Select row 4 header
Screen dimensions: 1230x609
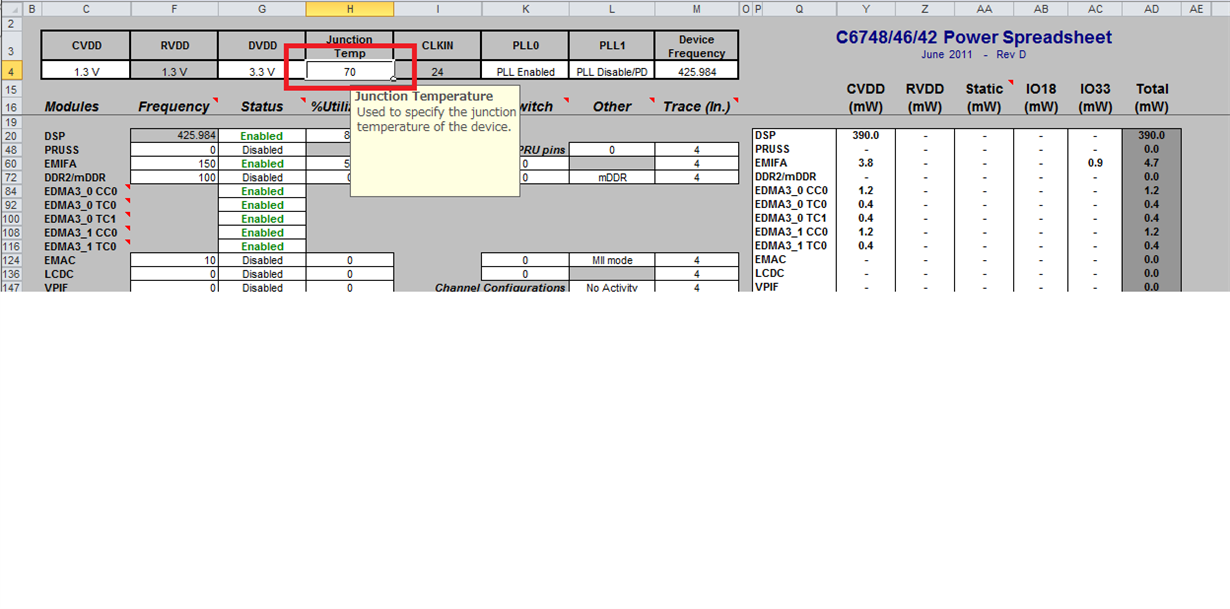pyautogui.click(x=11, y=71)
